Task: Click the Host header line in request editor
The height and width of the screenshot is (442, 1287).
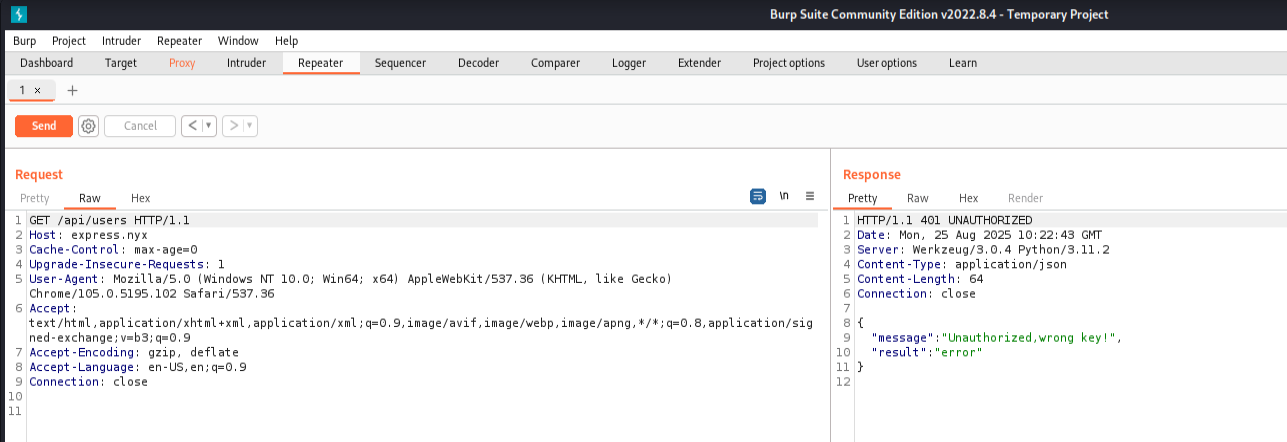Action: click(88, 235)
